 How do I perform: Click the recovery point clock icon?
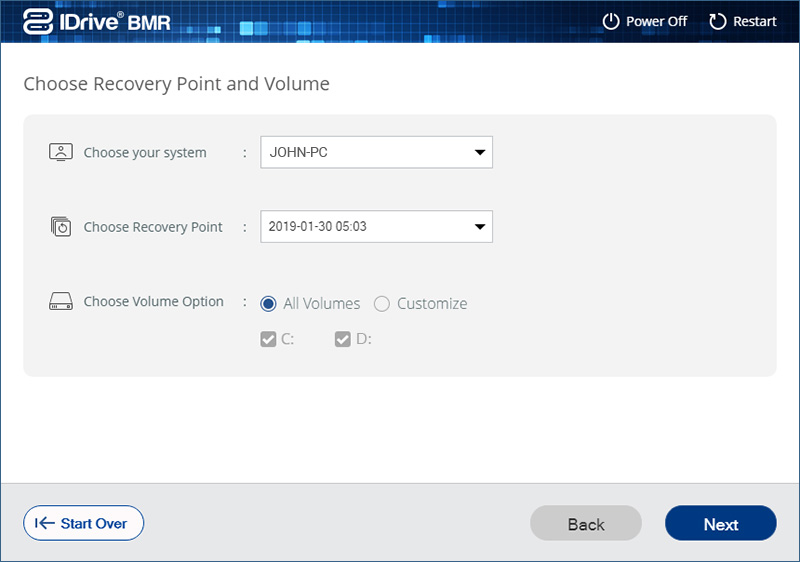click(x=61, y=227)
